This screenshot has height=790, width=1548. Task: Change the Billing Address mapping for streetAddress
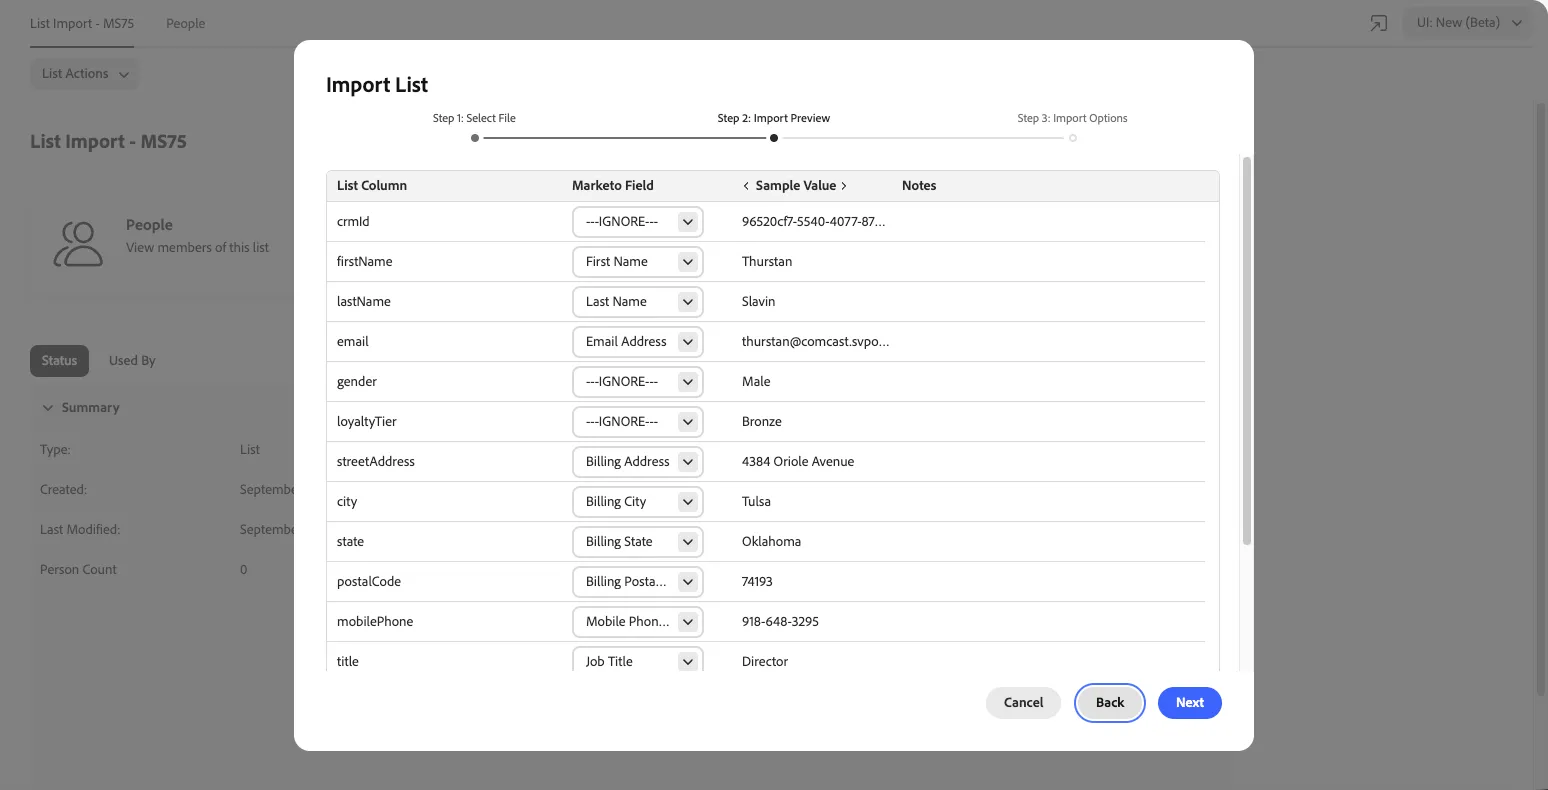point(638,462)
